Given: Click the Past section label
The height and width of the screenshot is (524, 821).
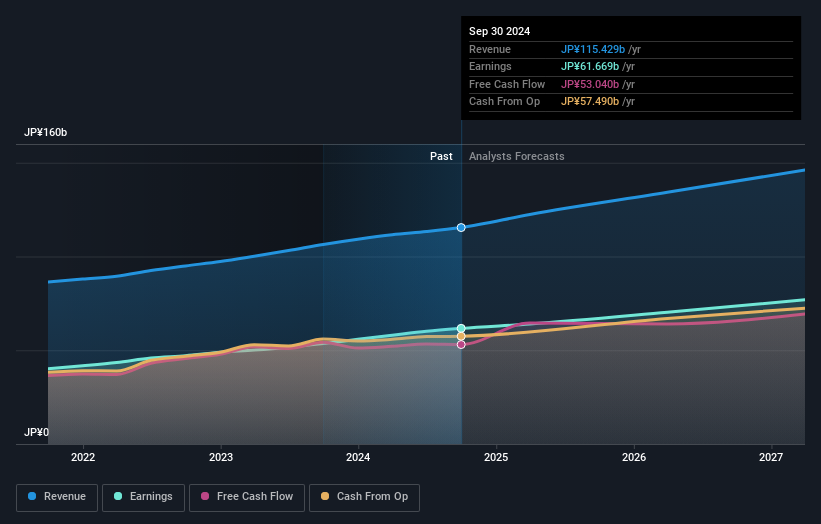Looking at the screenshot, I should (441, 157).
